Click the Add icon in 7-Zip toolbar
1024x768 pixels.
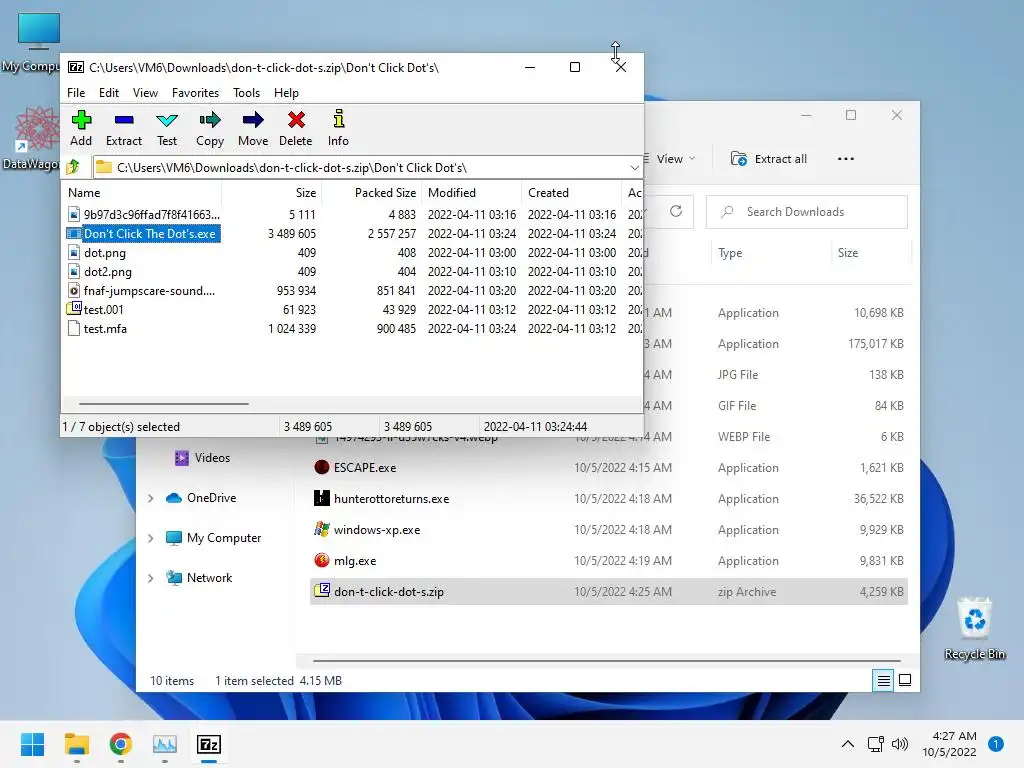pyautogui.click(x=81, y=120)
